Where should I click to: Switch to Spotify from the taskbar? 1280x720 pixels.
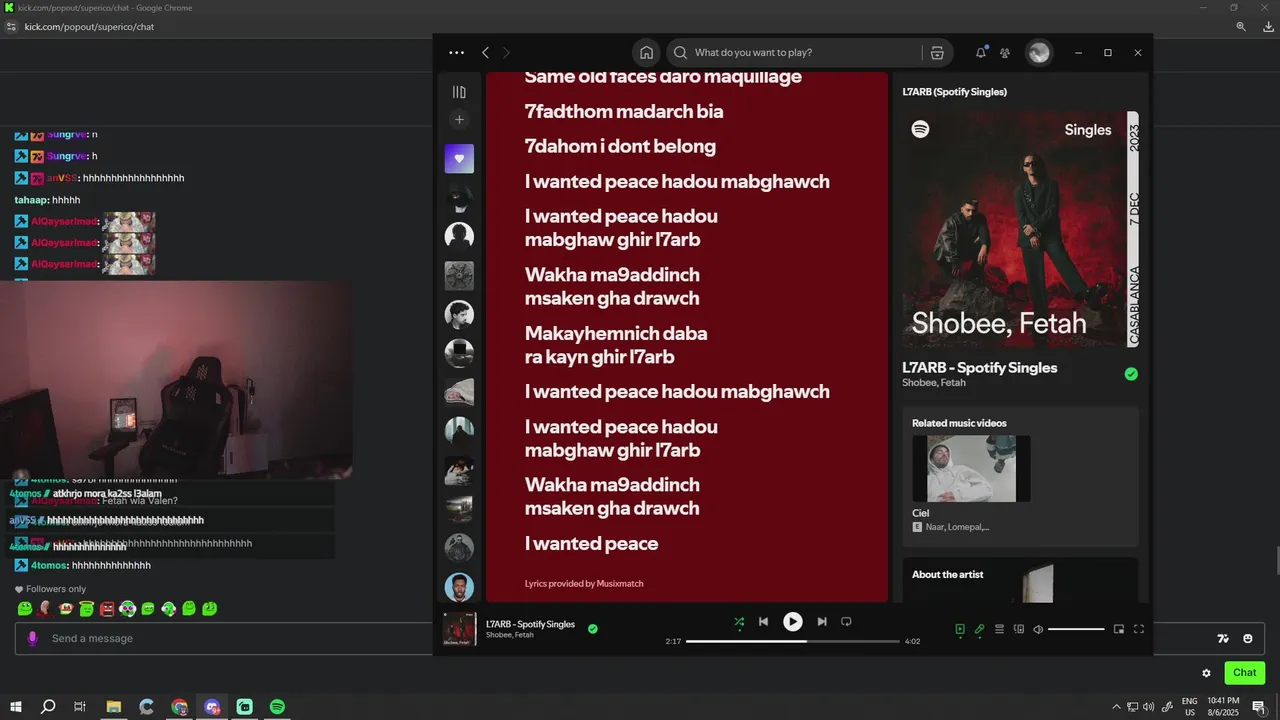click(277, 707)
